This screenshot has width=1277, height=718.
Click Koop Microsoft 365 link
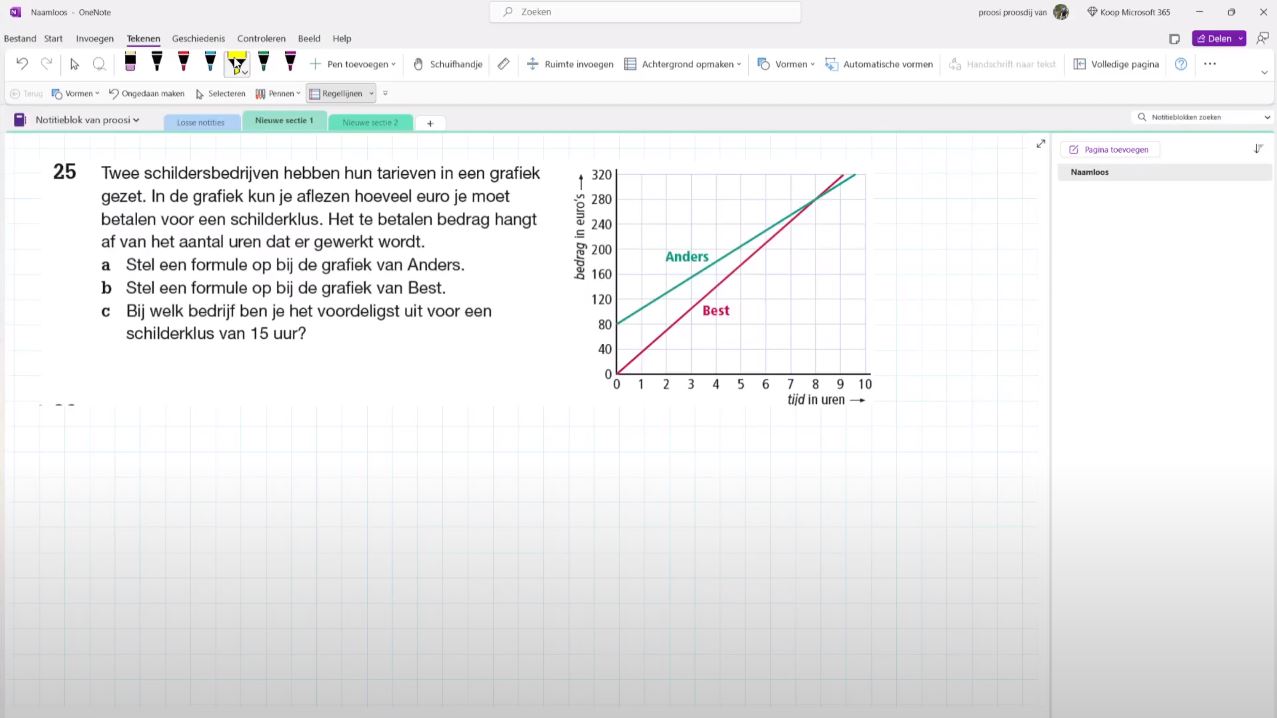click(1128, 12)
